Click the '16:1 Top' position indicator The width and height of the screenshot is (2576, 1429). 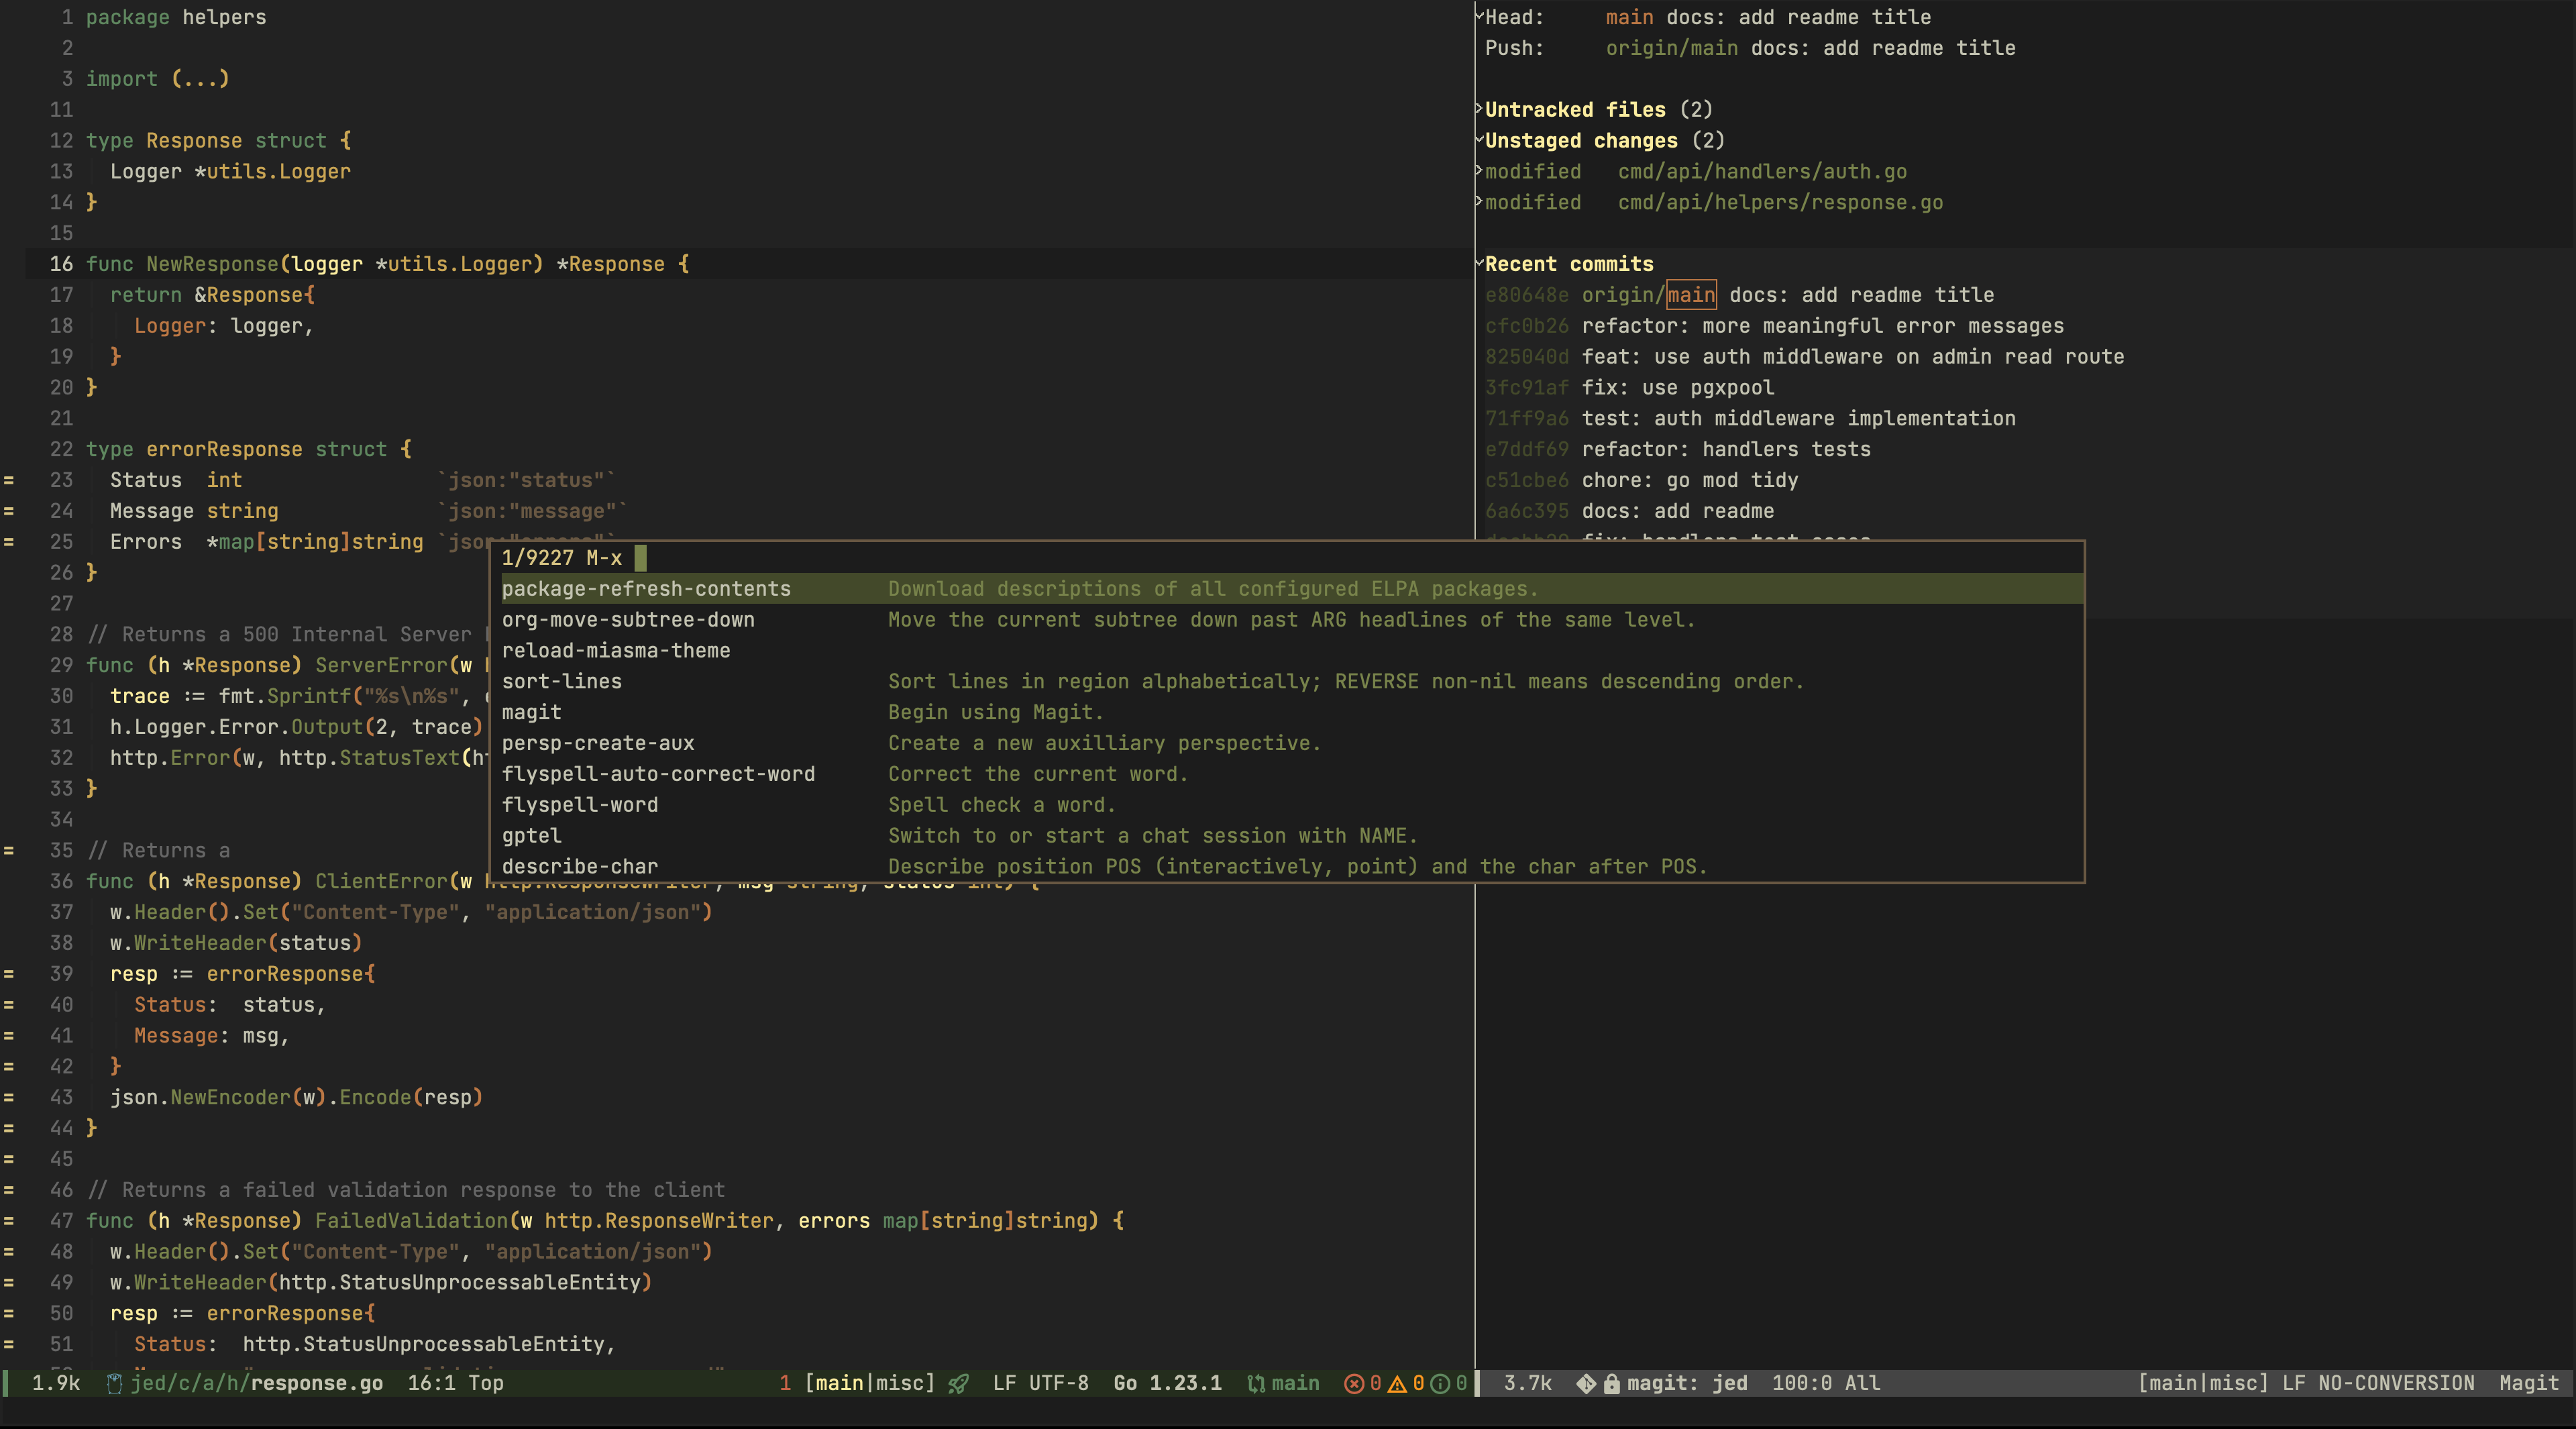455,1383
